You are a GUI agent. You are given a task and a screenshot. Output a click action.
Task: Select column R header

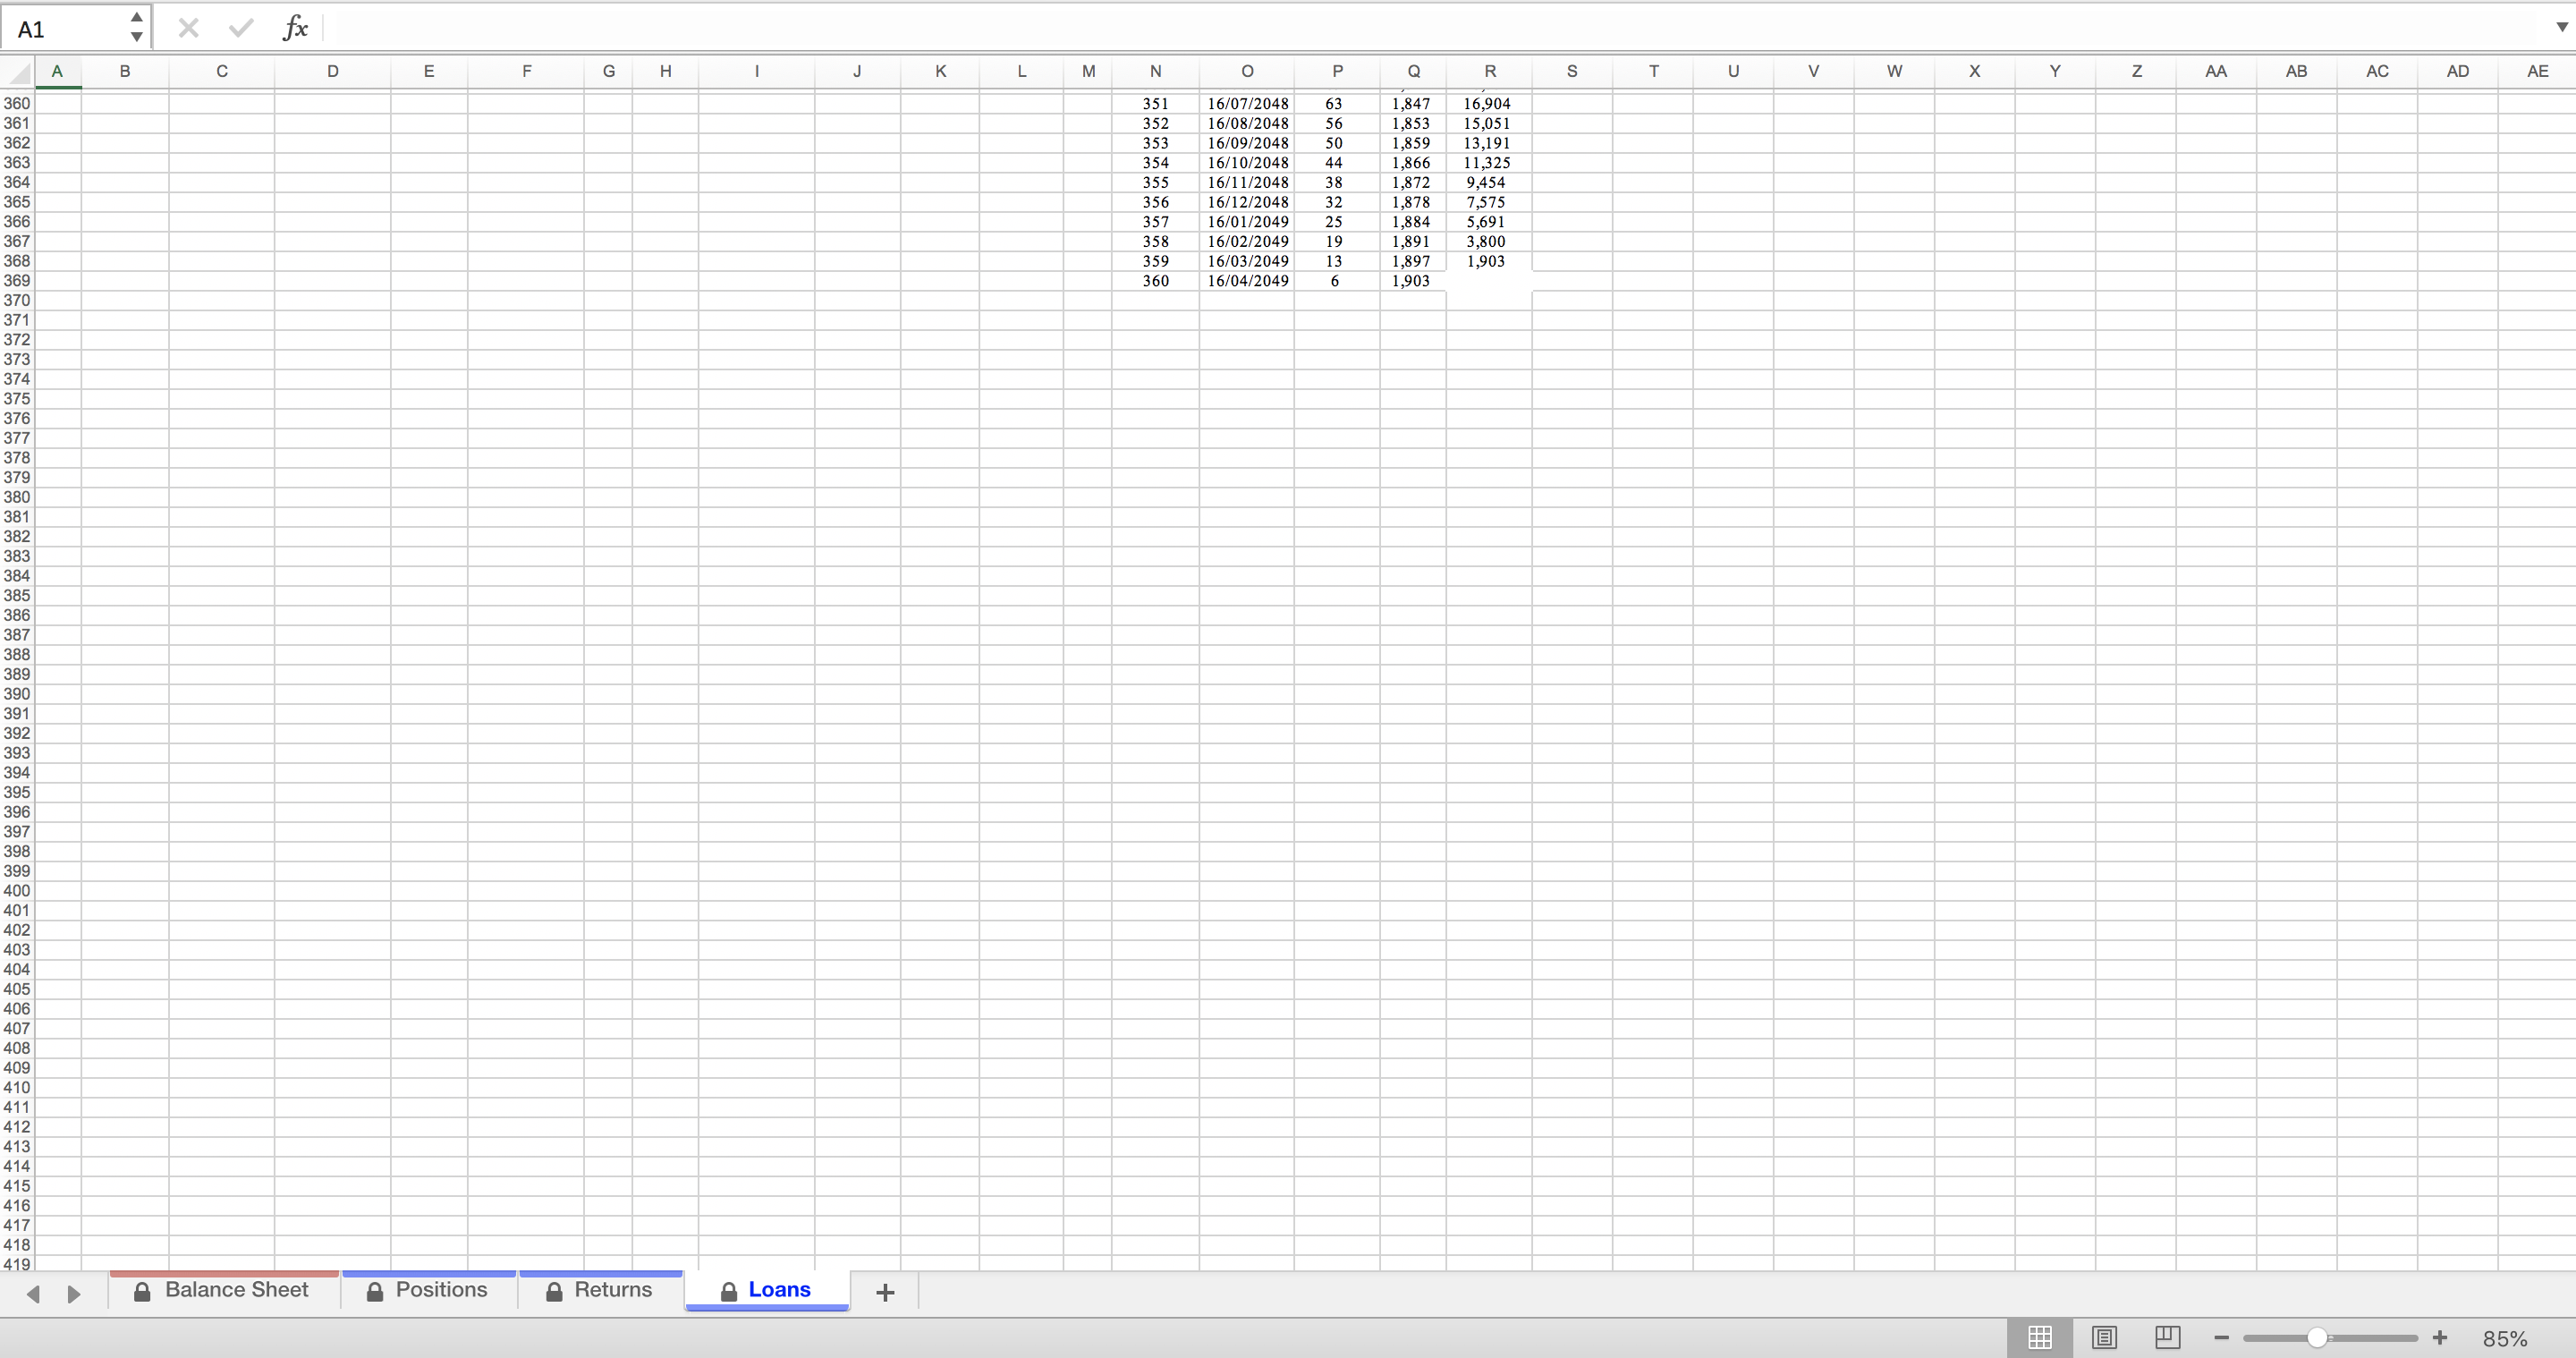tap(1489, 71)
